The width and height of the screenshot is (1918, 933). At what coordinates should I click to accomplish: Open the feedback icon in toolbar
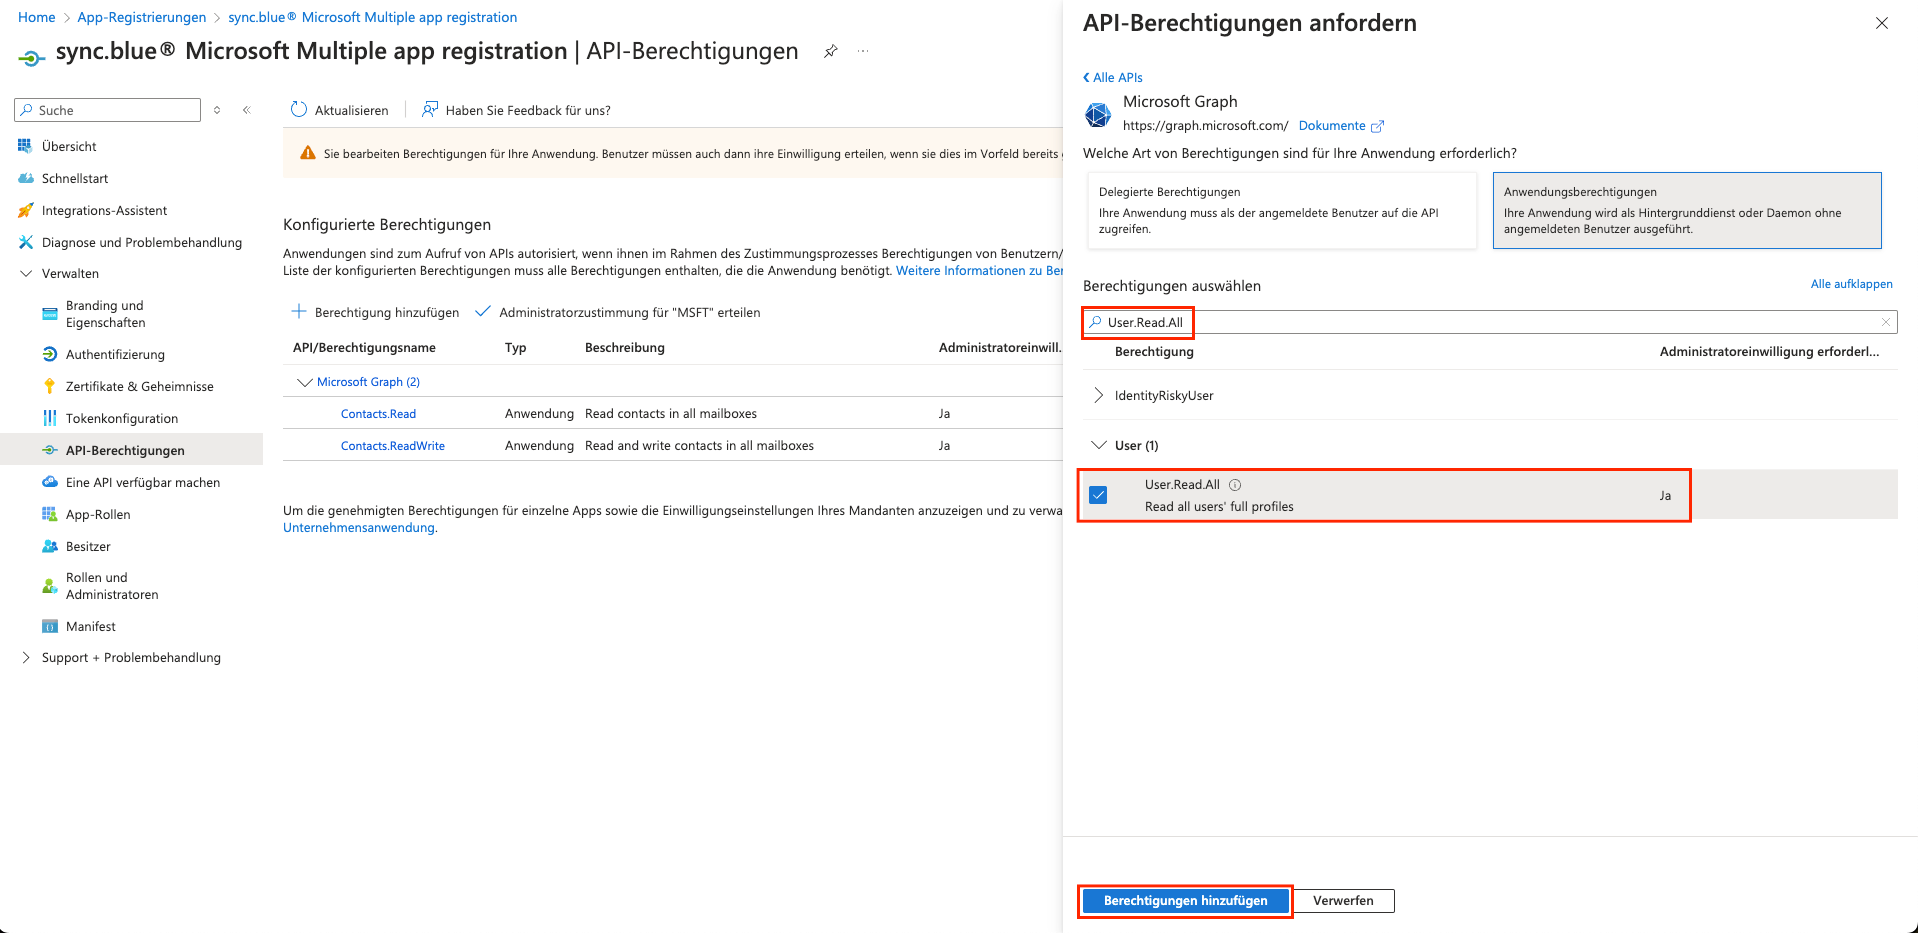click(430, 110)
